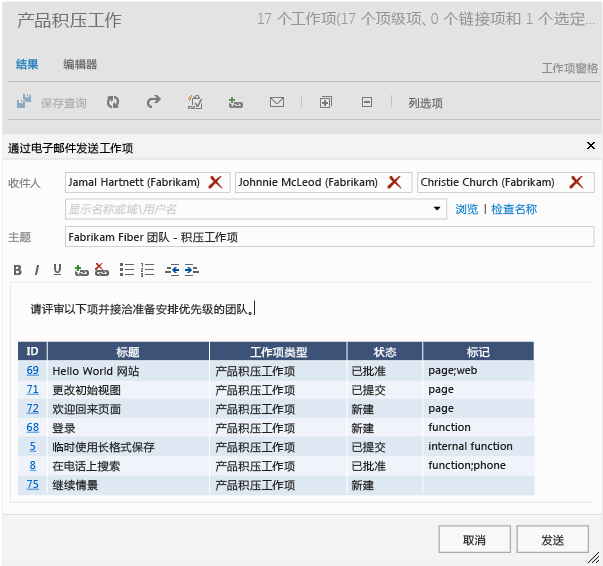This screenshot has width=603, height=566.
Task: Open work item ID 72 link
Action: [x=33, y=408]
